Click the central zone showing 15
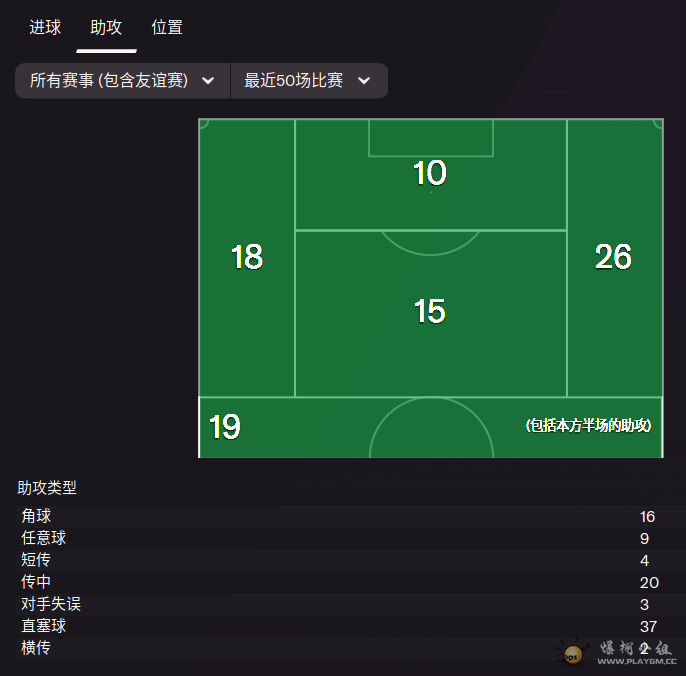This screenshot has width=686, height=676. click(430, 313)
